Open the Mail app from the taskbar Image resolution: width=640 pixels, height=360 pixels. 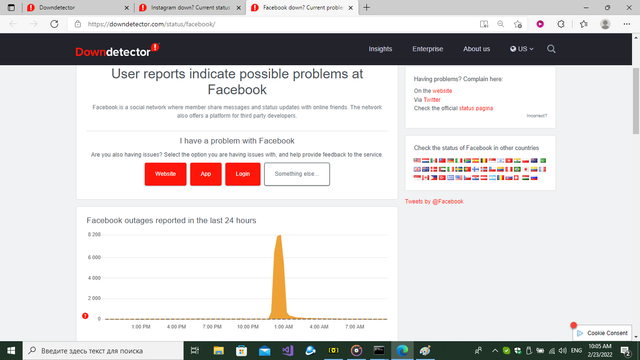pos(264,351)
